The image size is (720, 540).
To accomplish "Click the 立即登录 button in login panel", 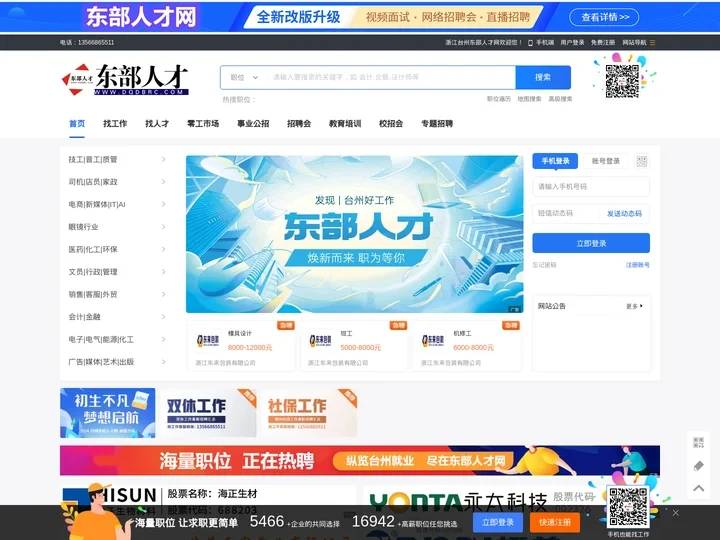I will pos(591,243).
